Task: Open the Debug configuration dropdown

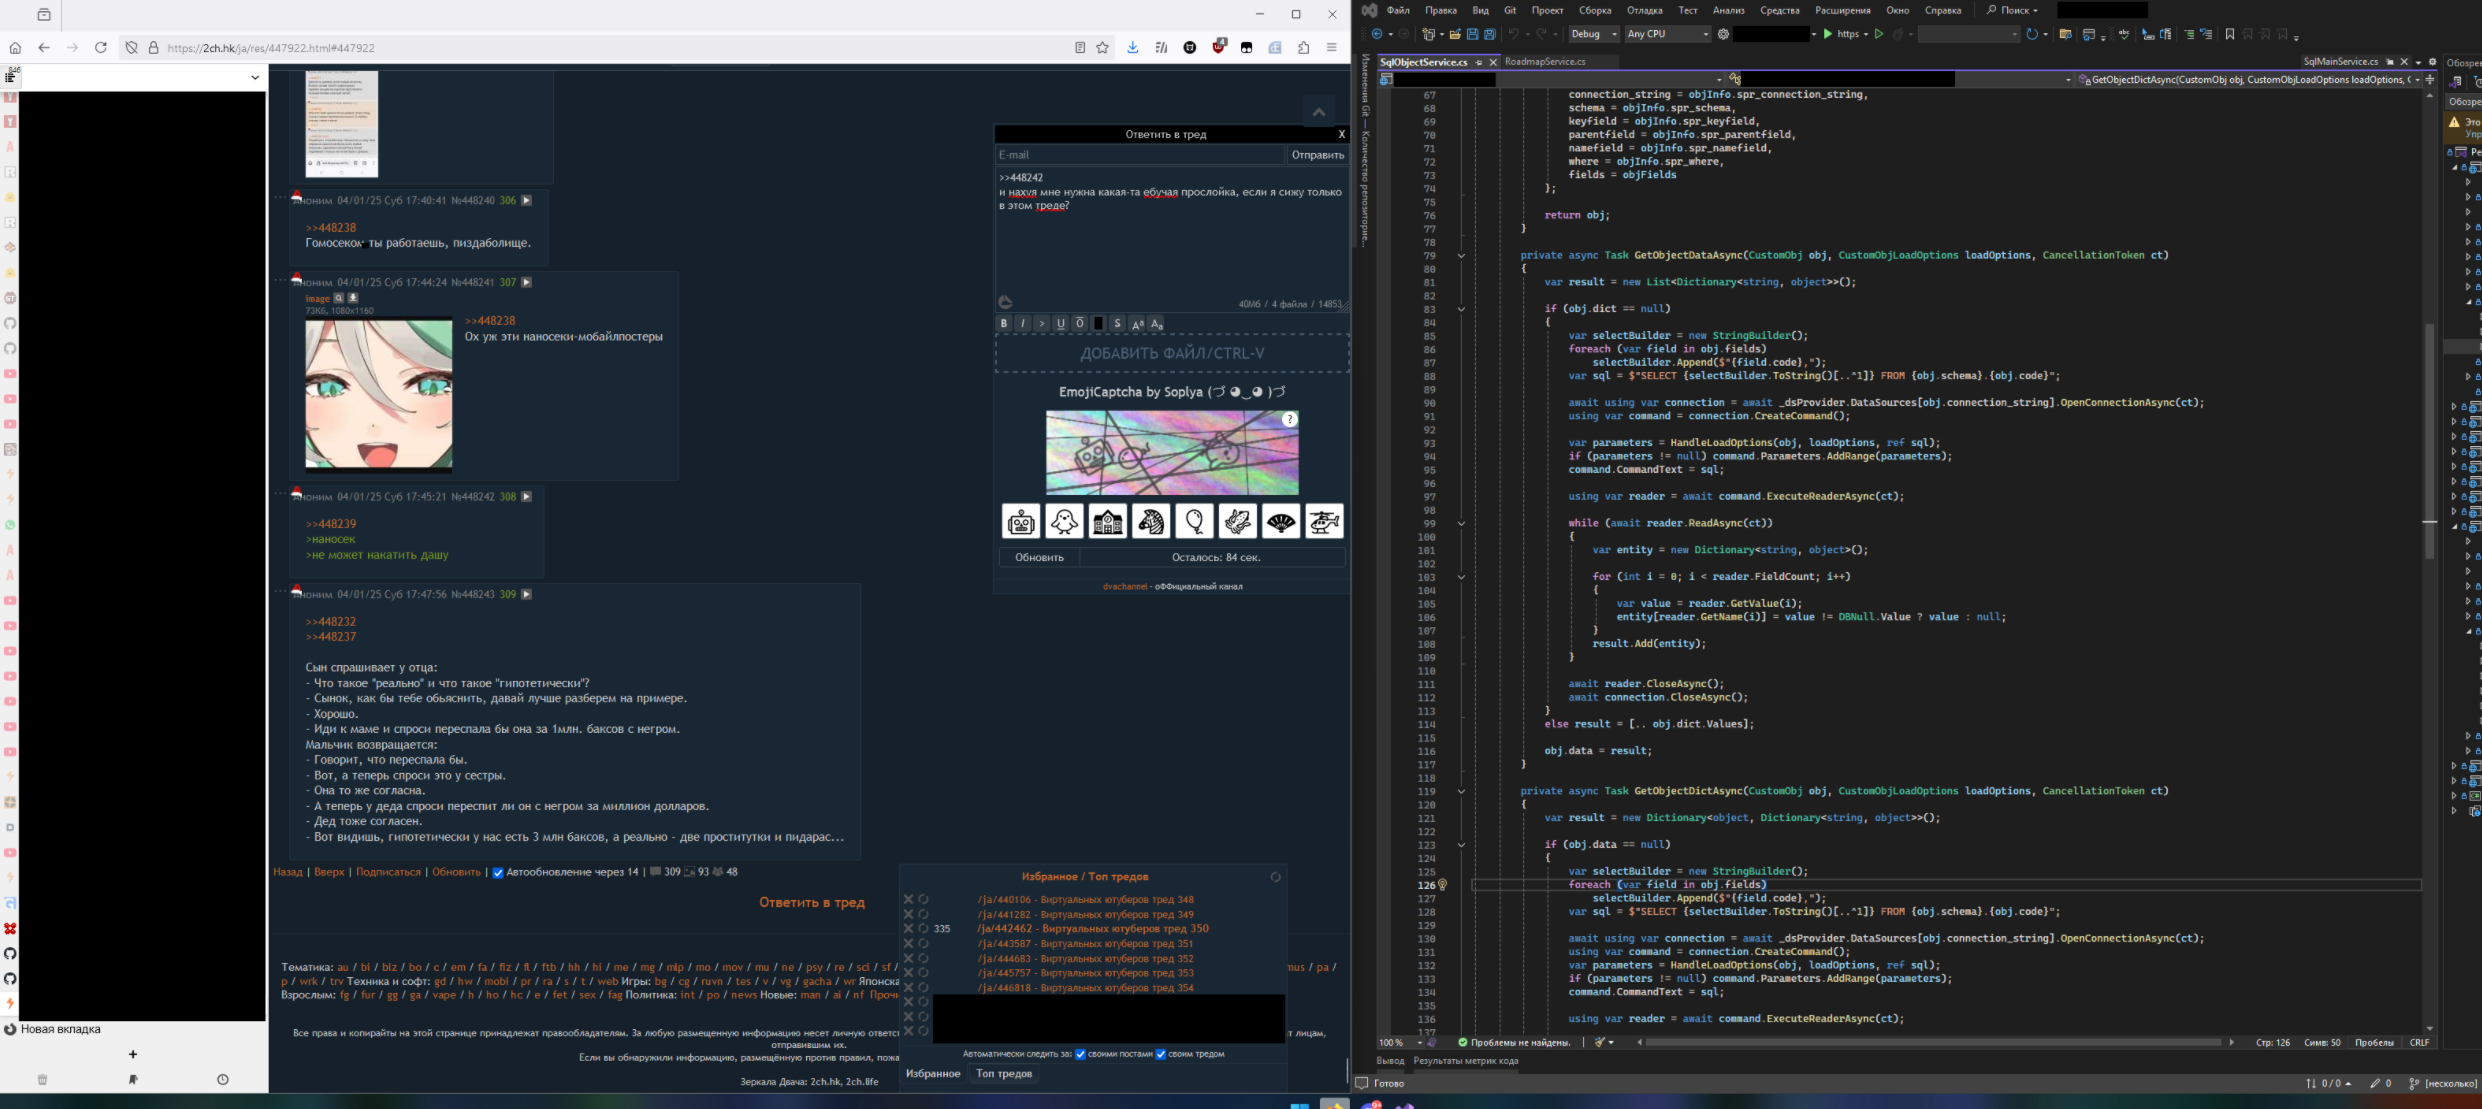Action: pyautogui.click(x=1592, y=34)
